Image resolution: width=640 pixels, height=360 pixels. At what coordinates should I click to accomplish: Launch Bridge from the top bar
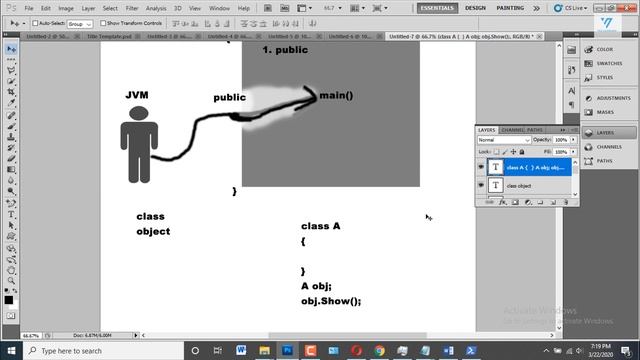[268, 8]
